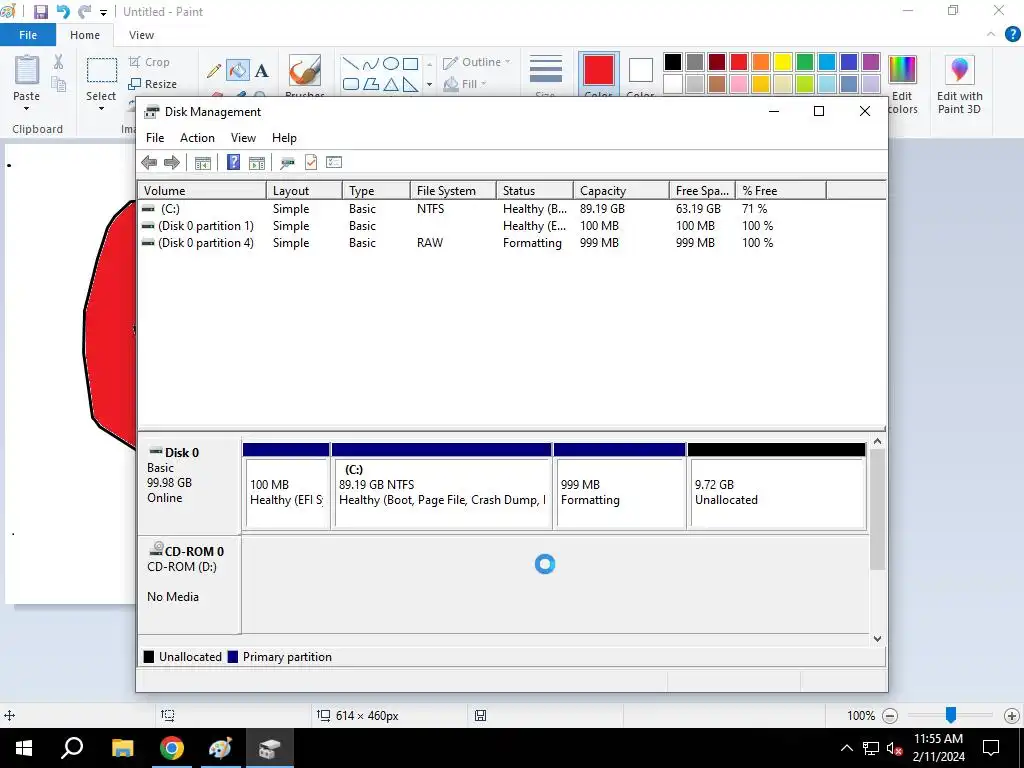
Task: Open Help question-mark icon in Disk Management toolbar
Action: click(233, 163)
